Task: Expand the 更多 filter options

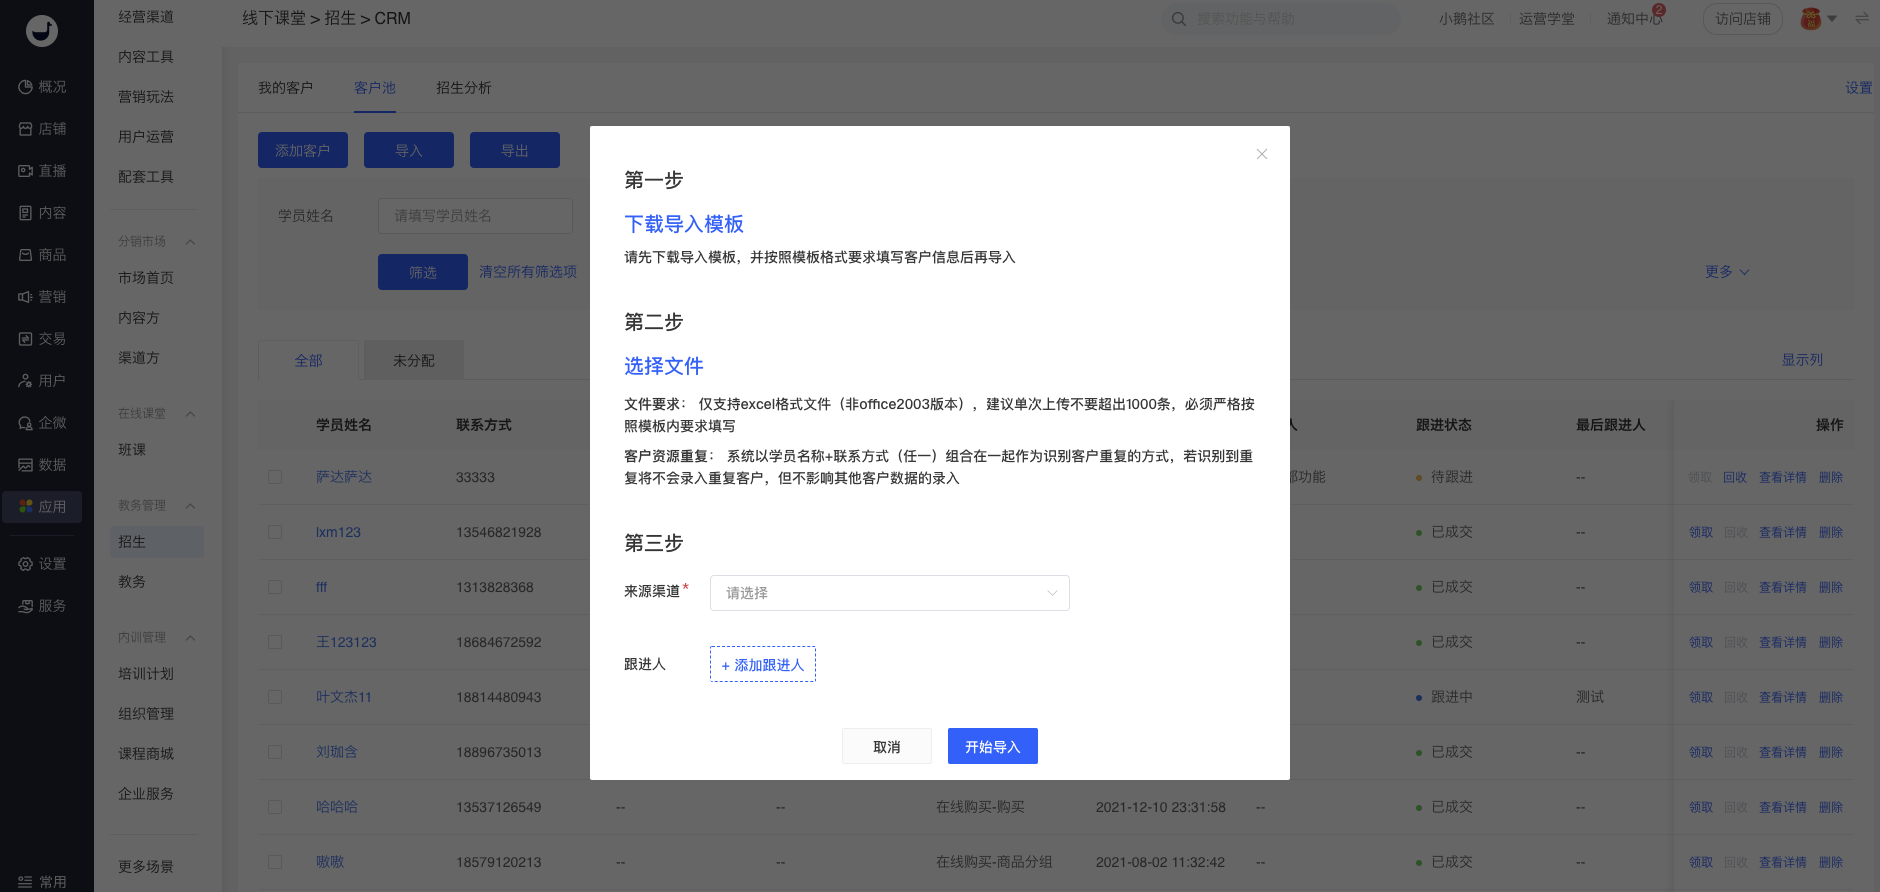Action: [1726, 272]
